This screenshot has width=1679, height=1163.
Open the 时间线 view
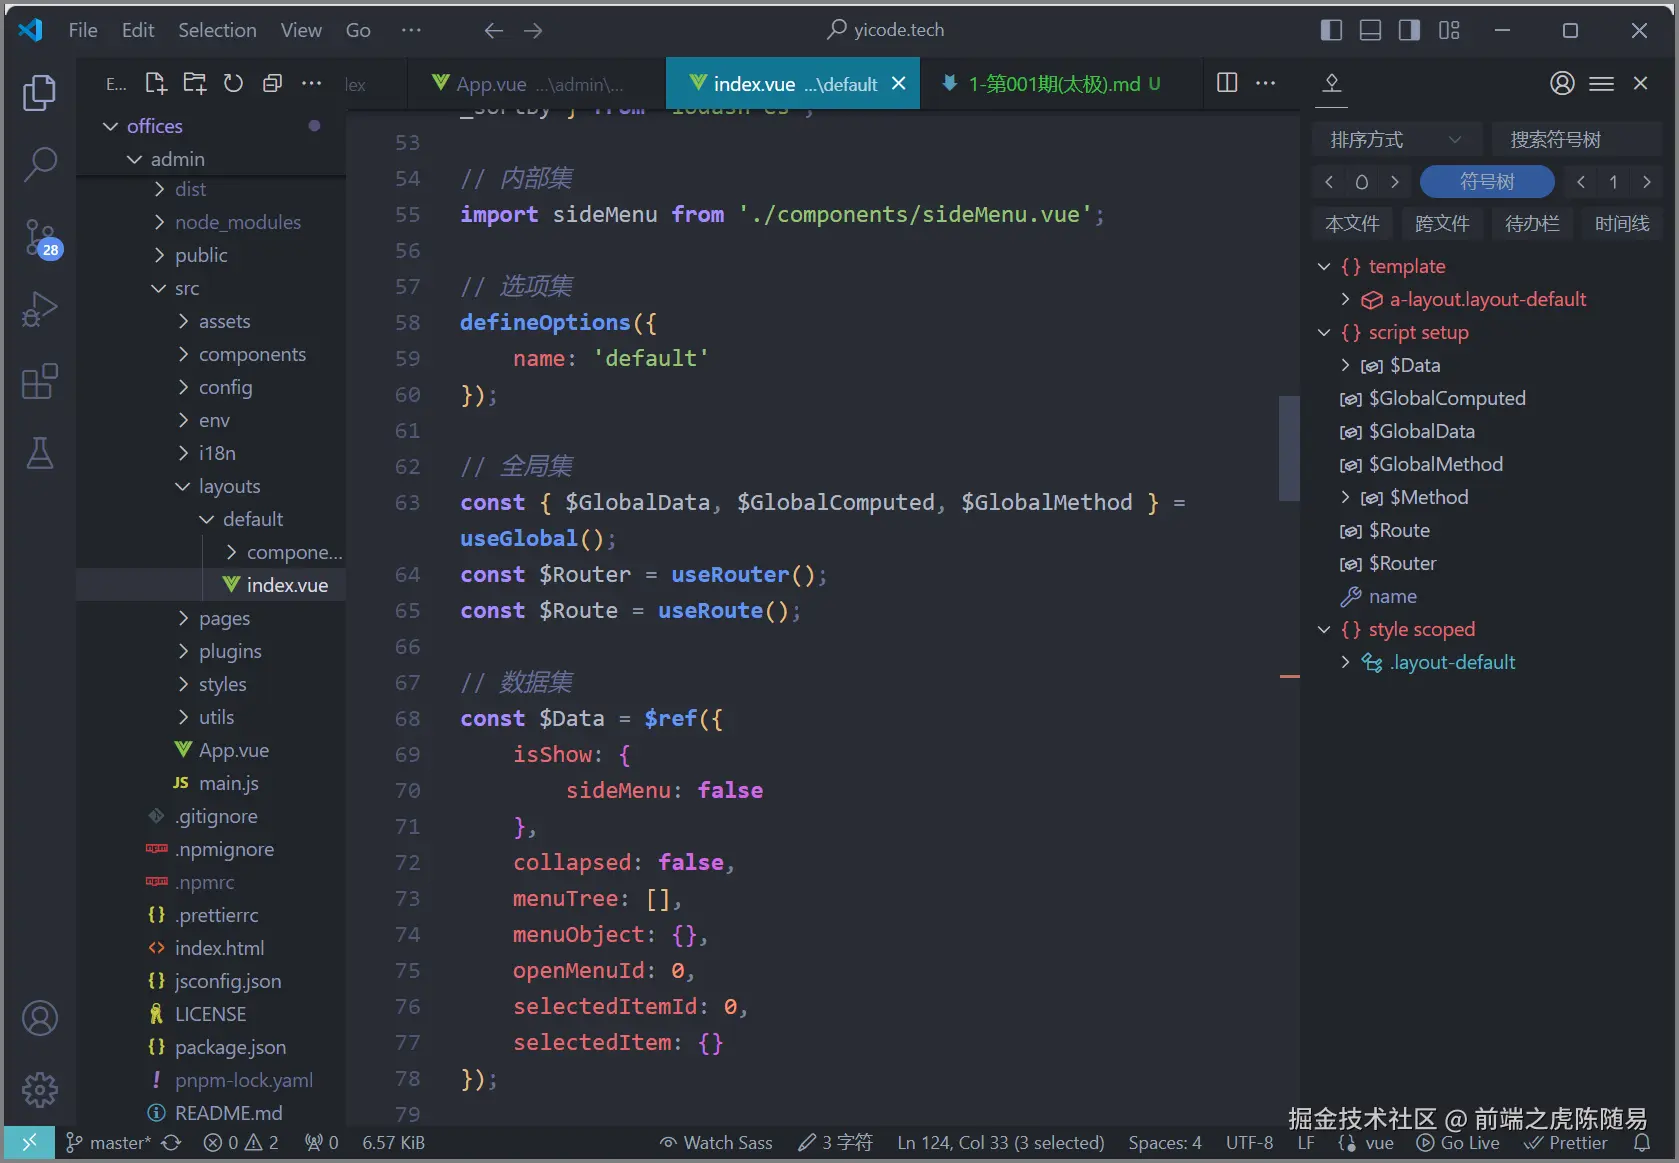coord(1622,223)
